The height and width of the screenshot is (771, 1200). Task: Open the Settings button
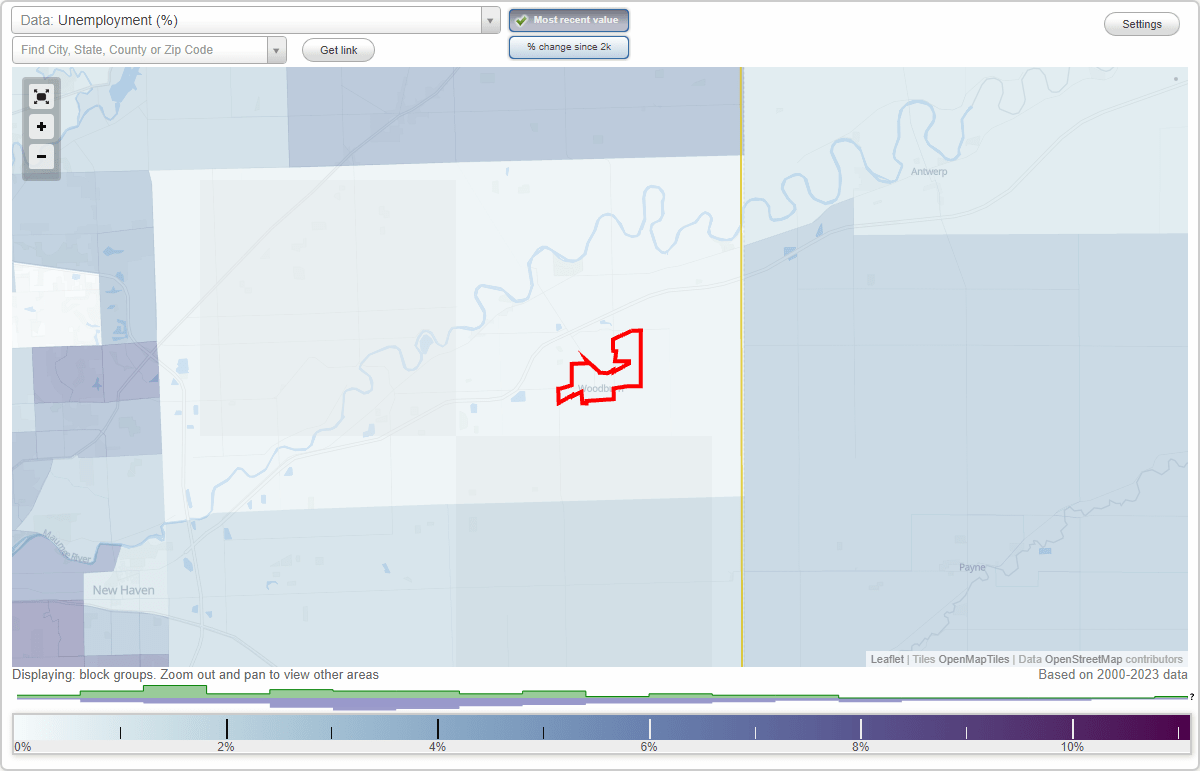point(1142,24)
